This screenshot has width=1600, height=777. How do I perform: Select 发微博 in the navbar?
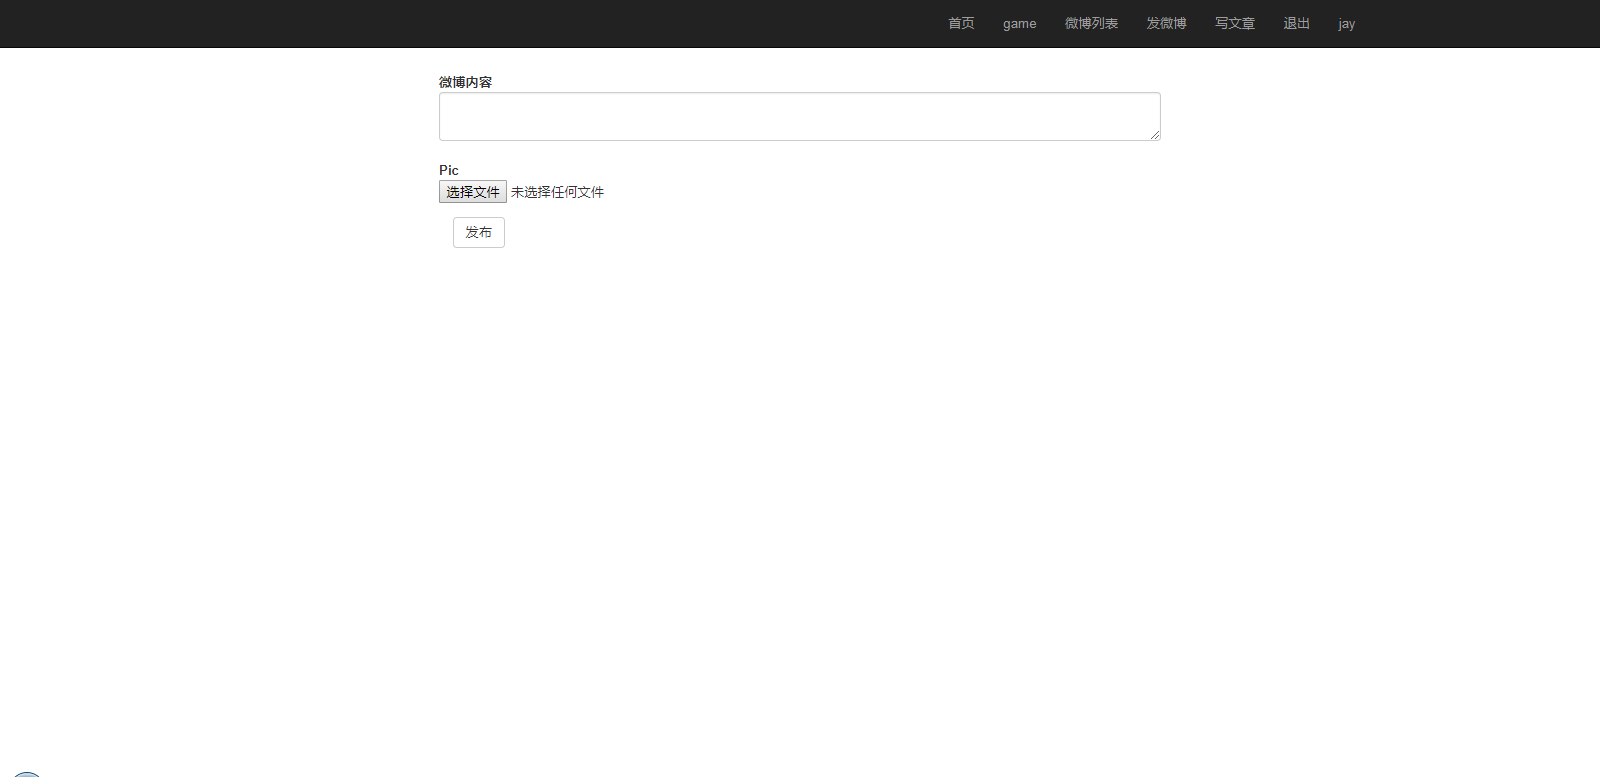pyautogui.click(x=1166, y=23)
